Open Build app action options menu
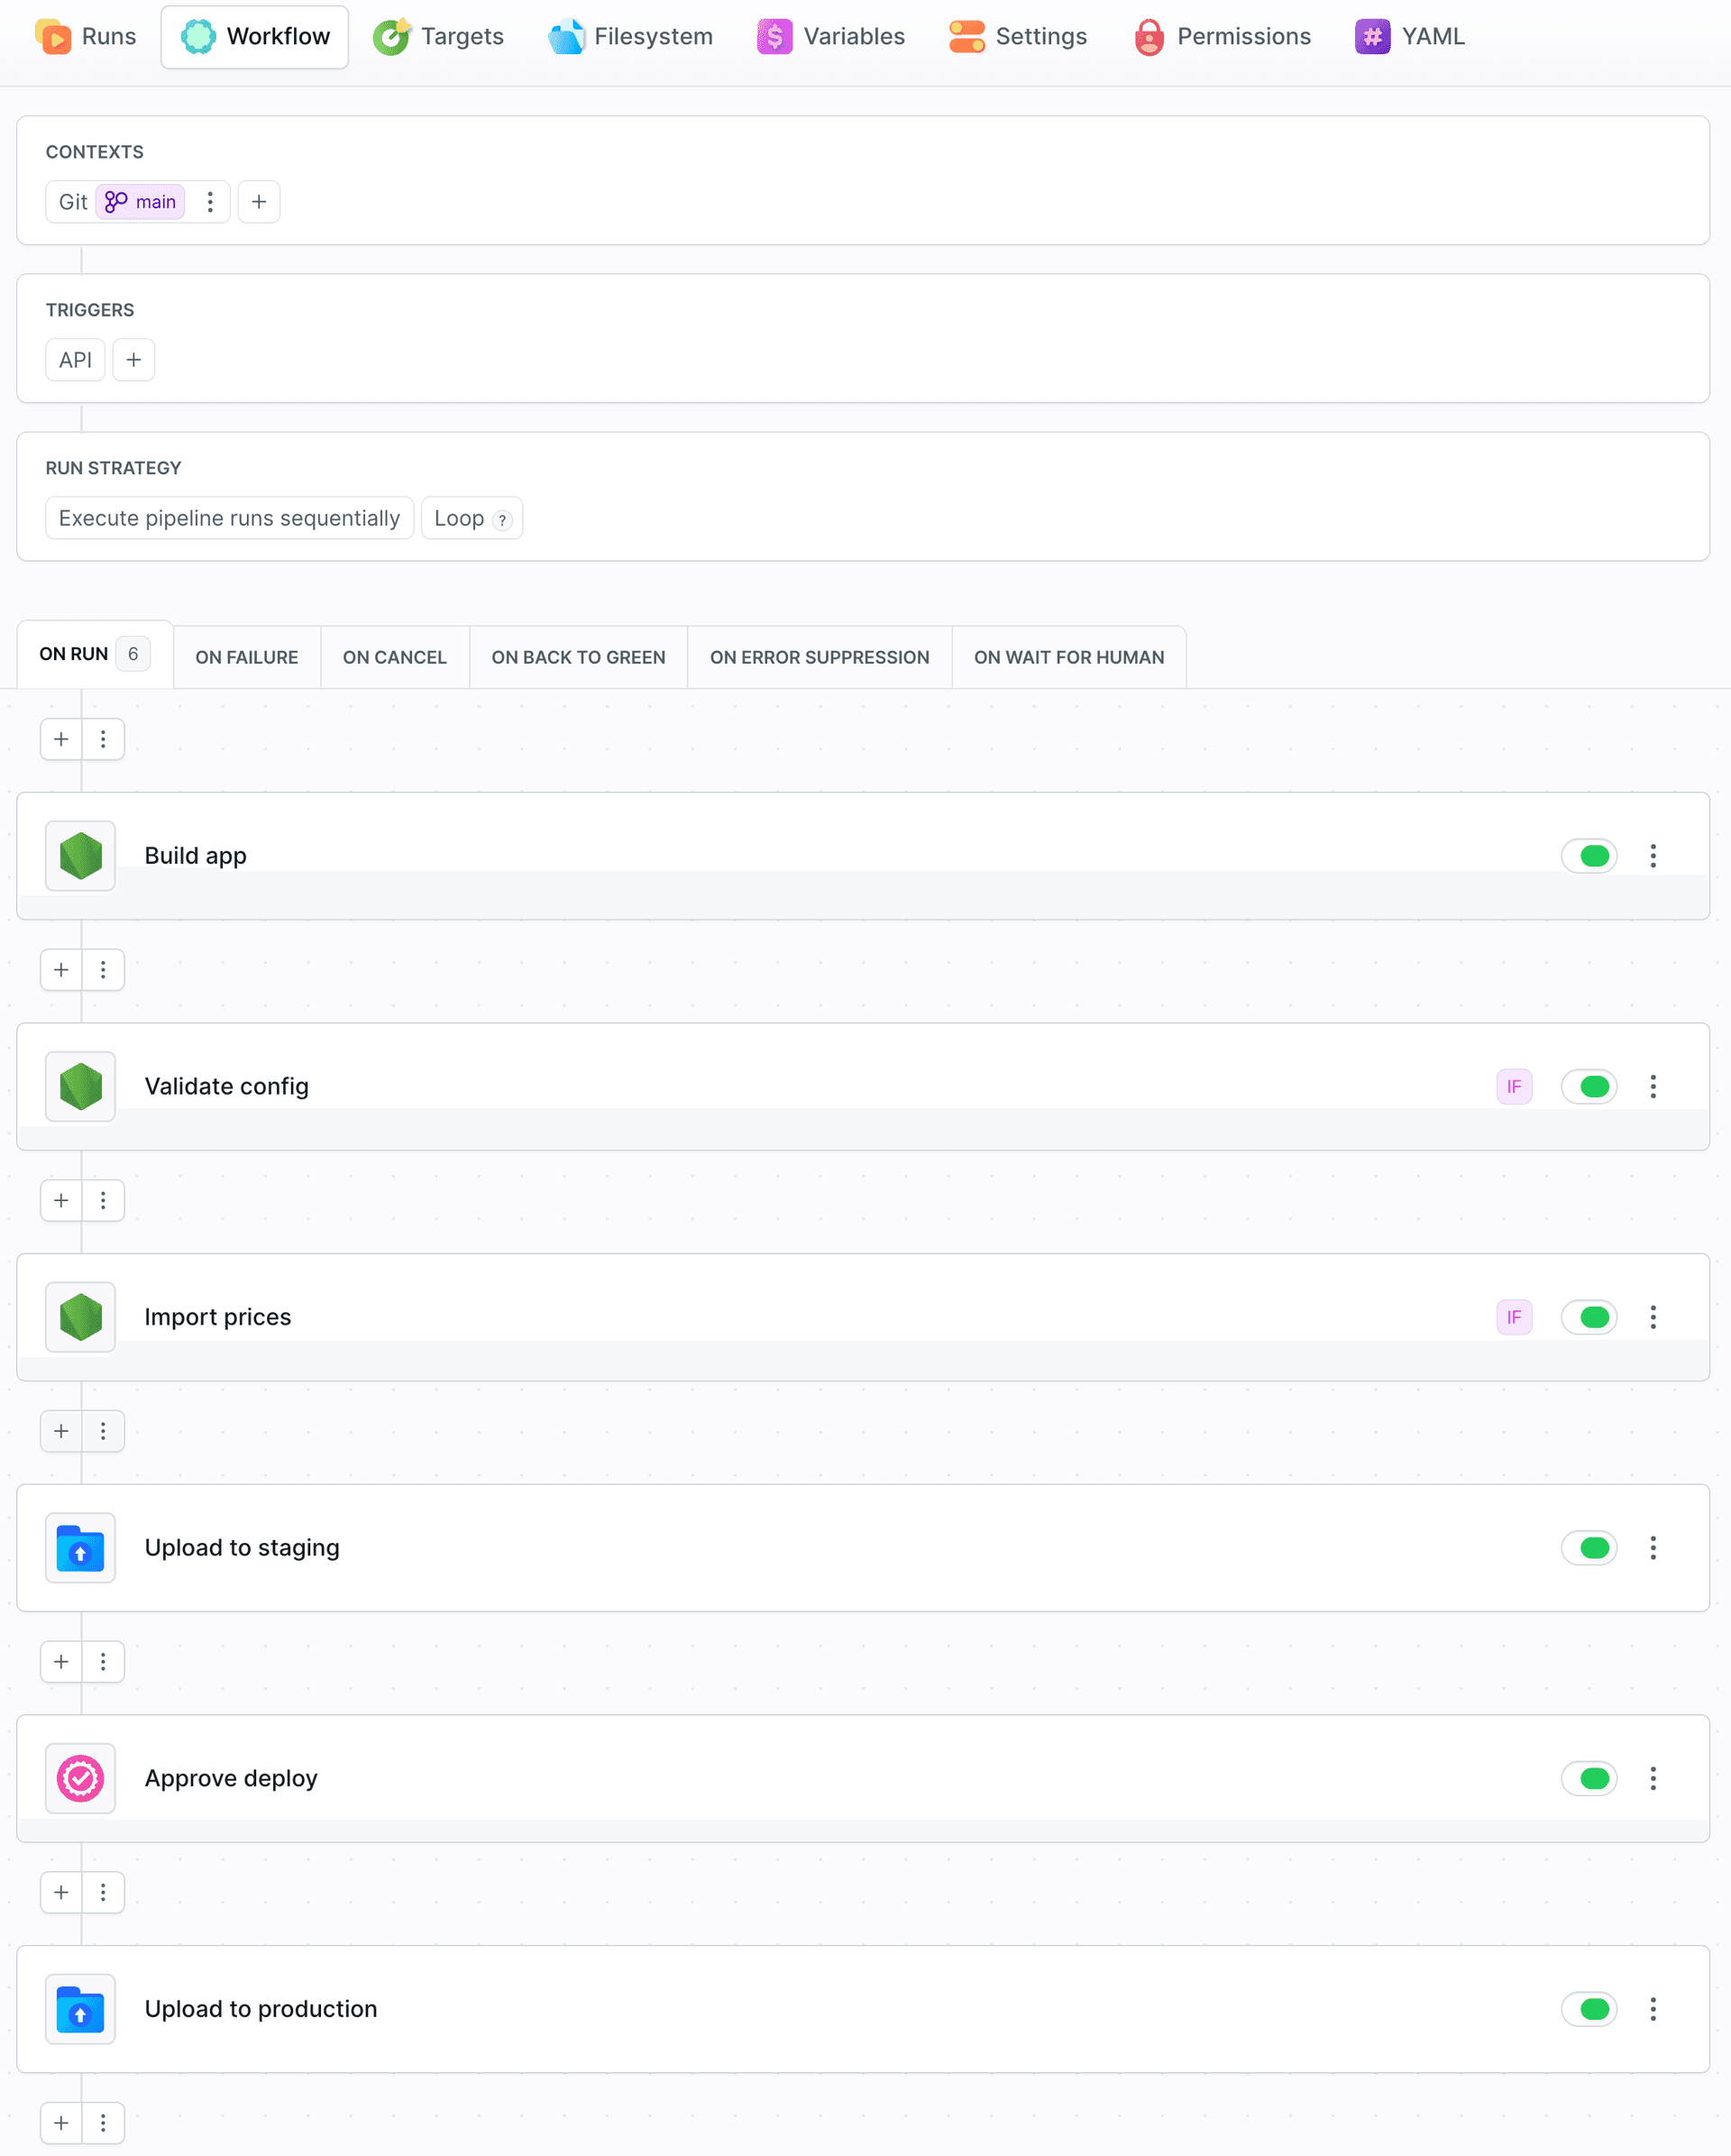 point(1653,856)
